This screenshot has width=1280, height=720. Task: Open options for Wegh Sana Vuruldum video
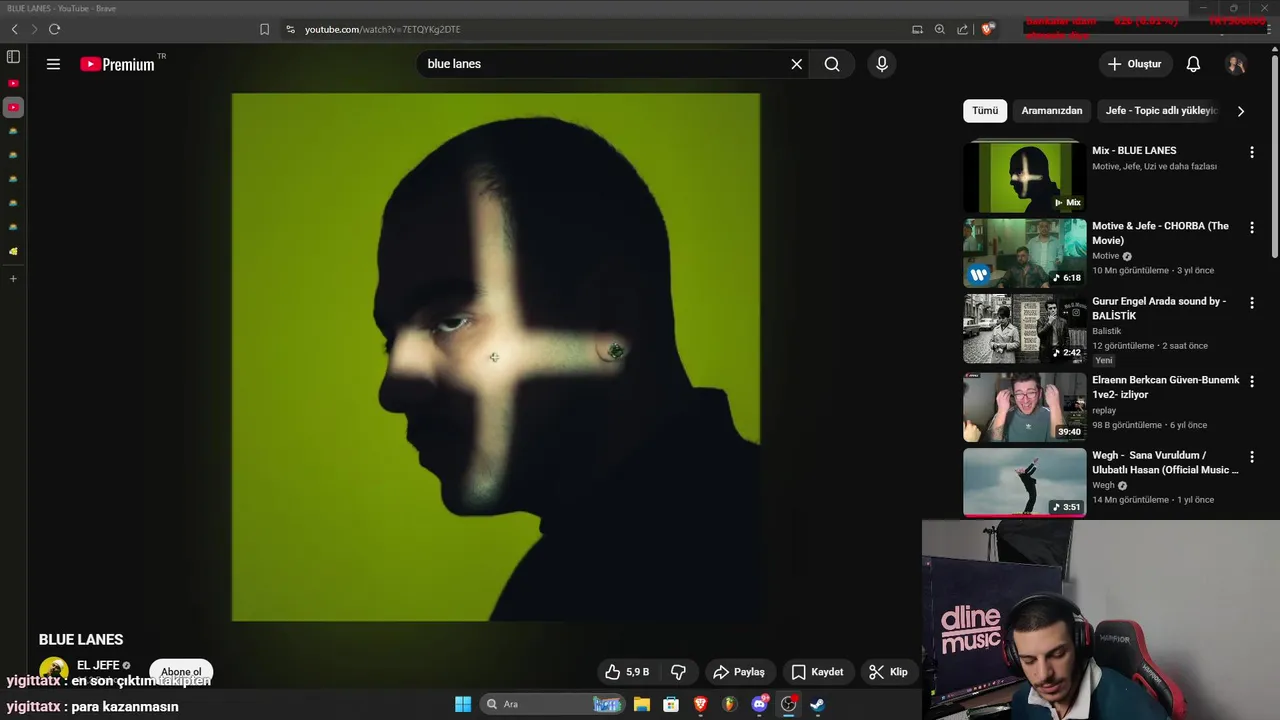(1251, 456)
